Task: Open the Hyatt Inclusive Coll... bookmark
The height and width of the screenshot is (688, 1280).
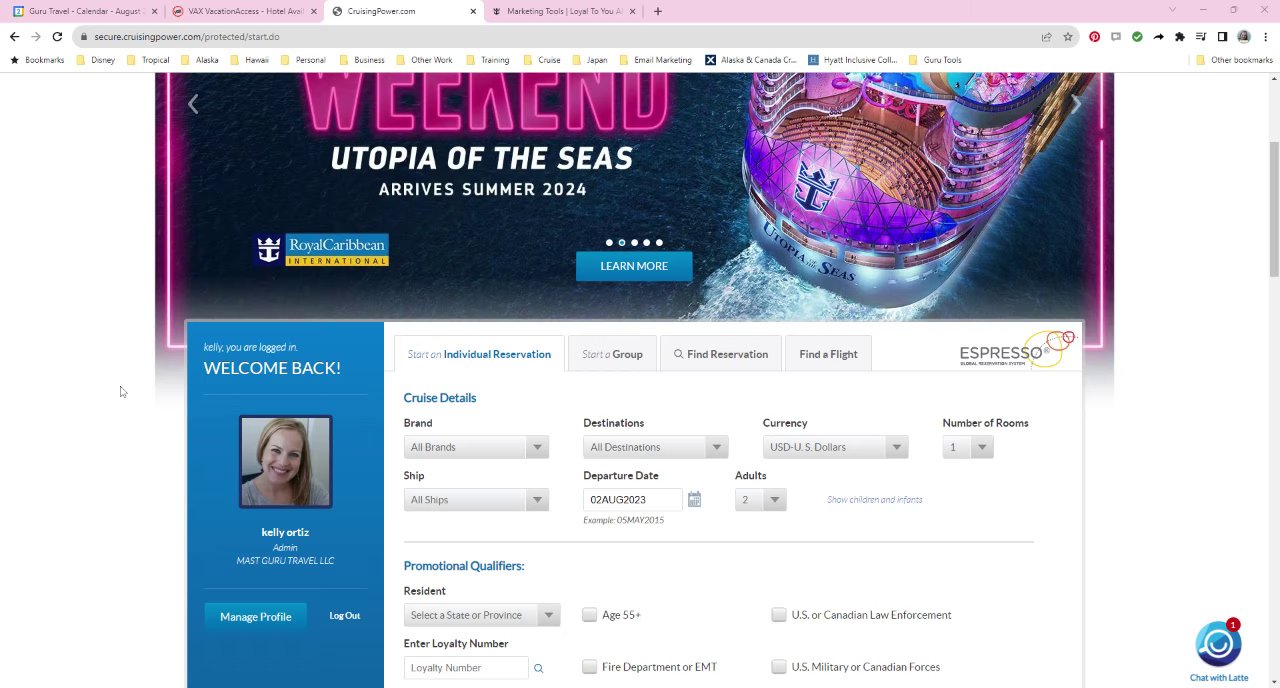Action: click(x=853, y=60)
